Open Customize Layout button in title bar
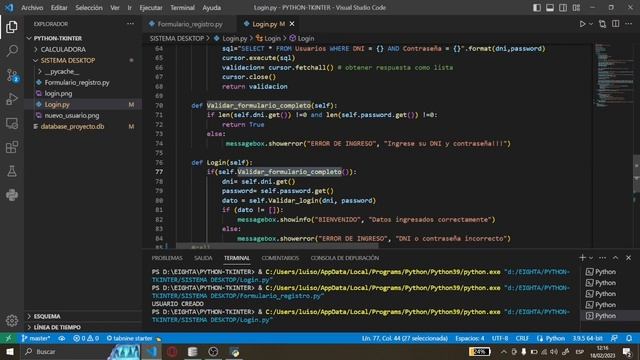640x360 pixels. 576,8
